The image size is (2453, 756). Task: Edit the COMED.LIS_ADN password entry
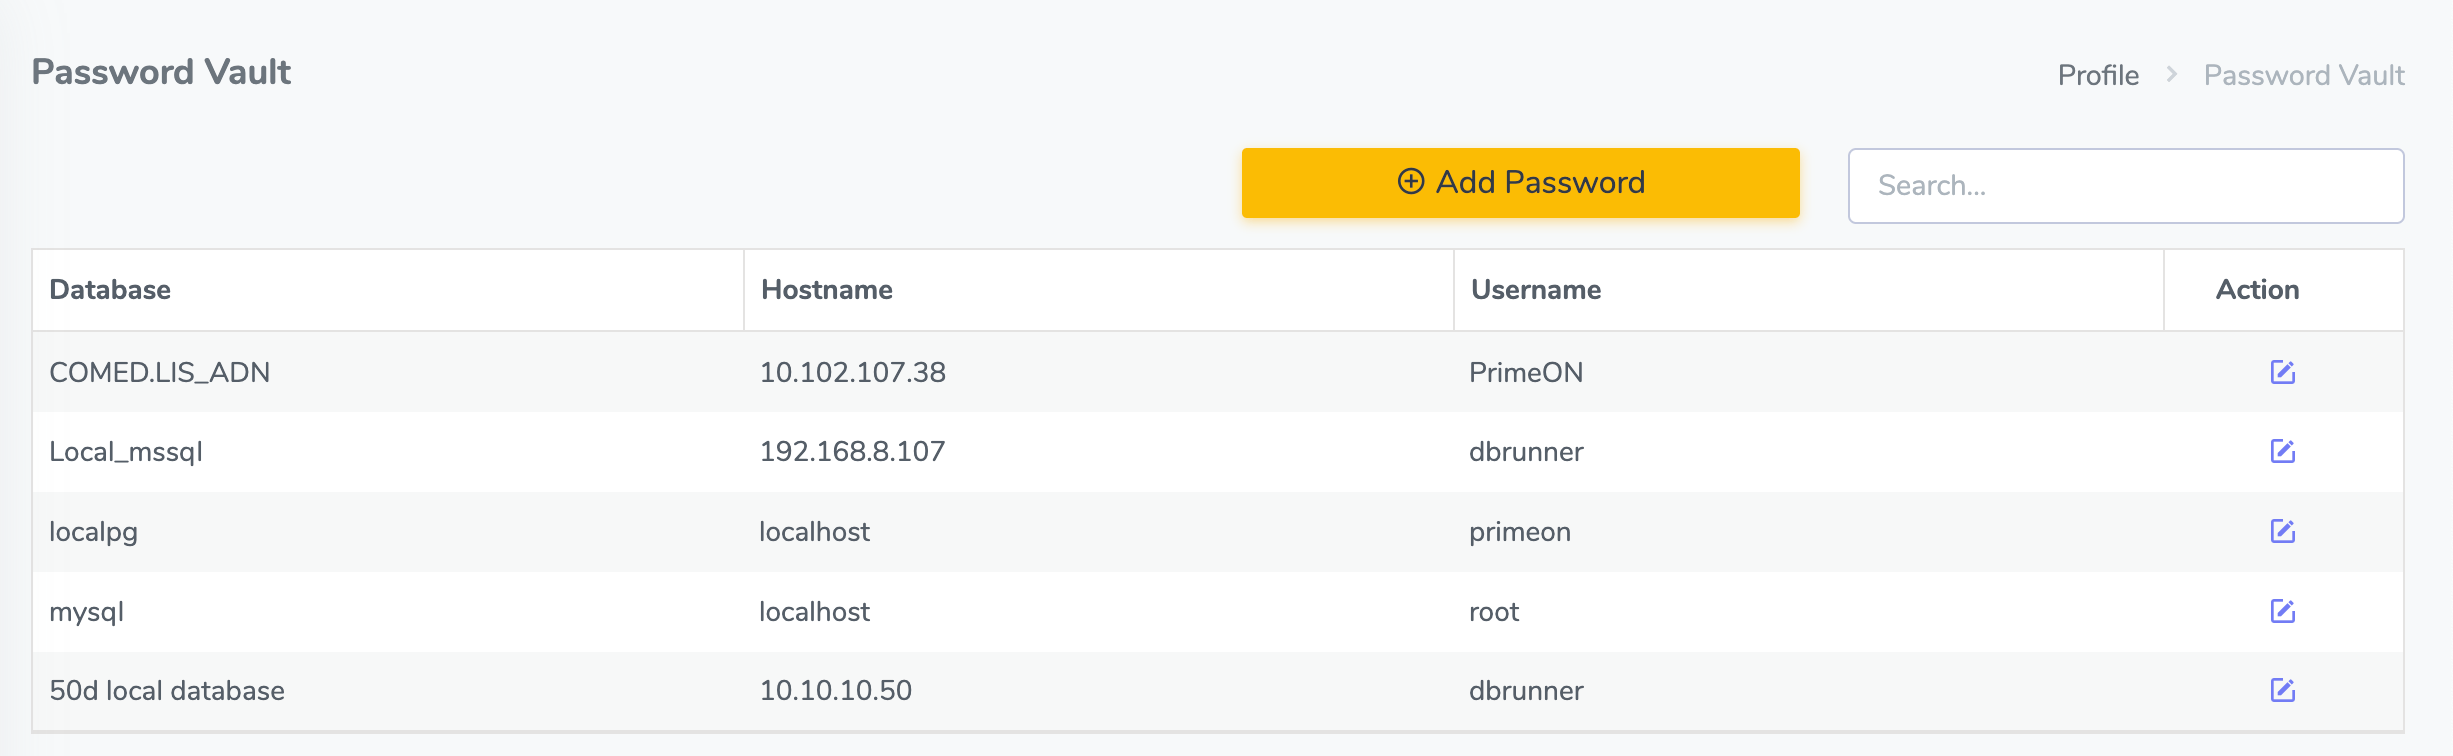pos(2282,372)
